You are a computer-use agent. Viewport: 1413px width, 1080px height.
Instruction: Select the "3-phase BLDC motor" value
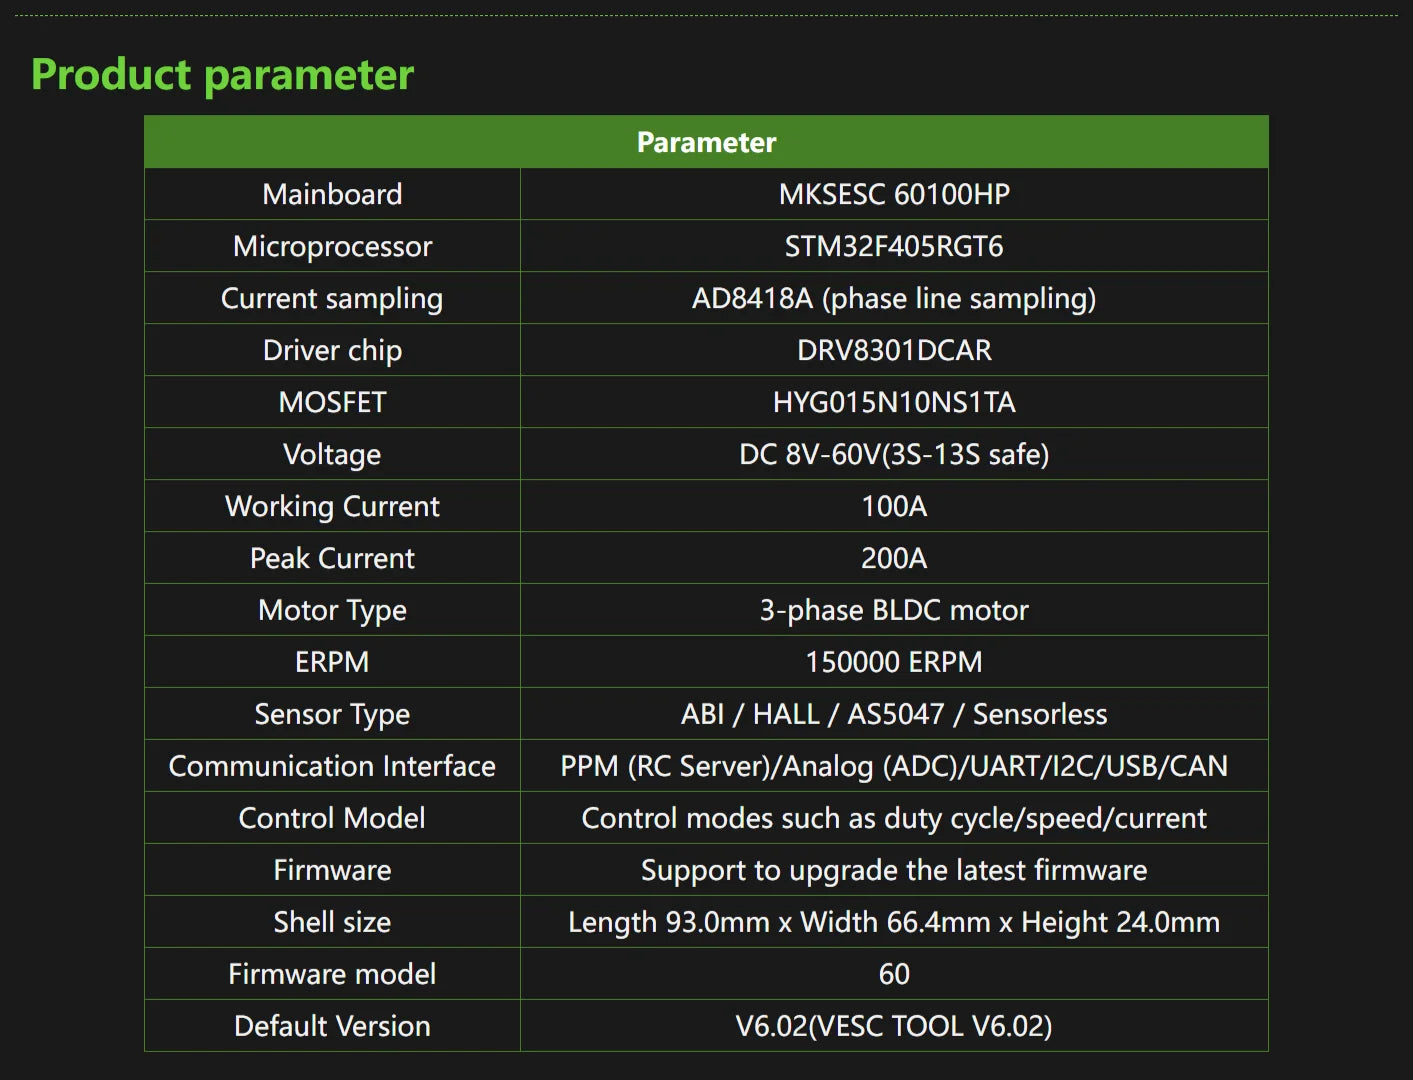894,610
